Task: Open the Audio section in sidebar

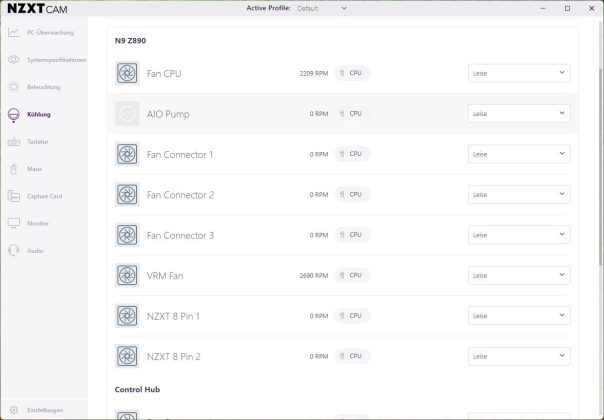Action: click(34, 250)
